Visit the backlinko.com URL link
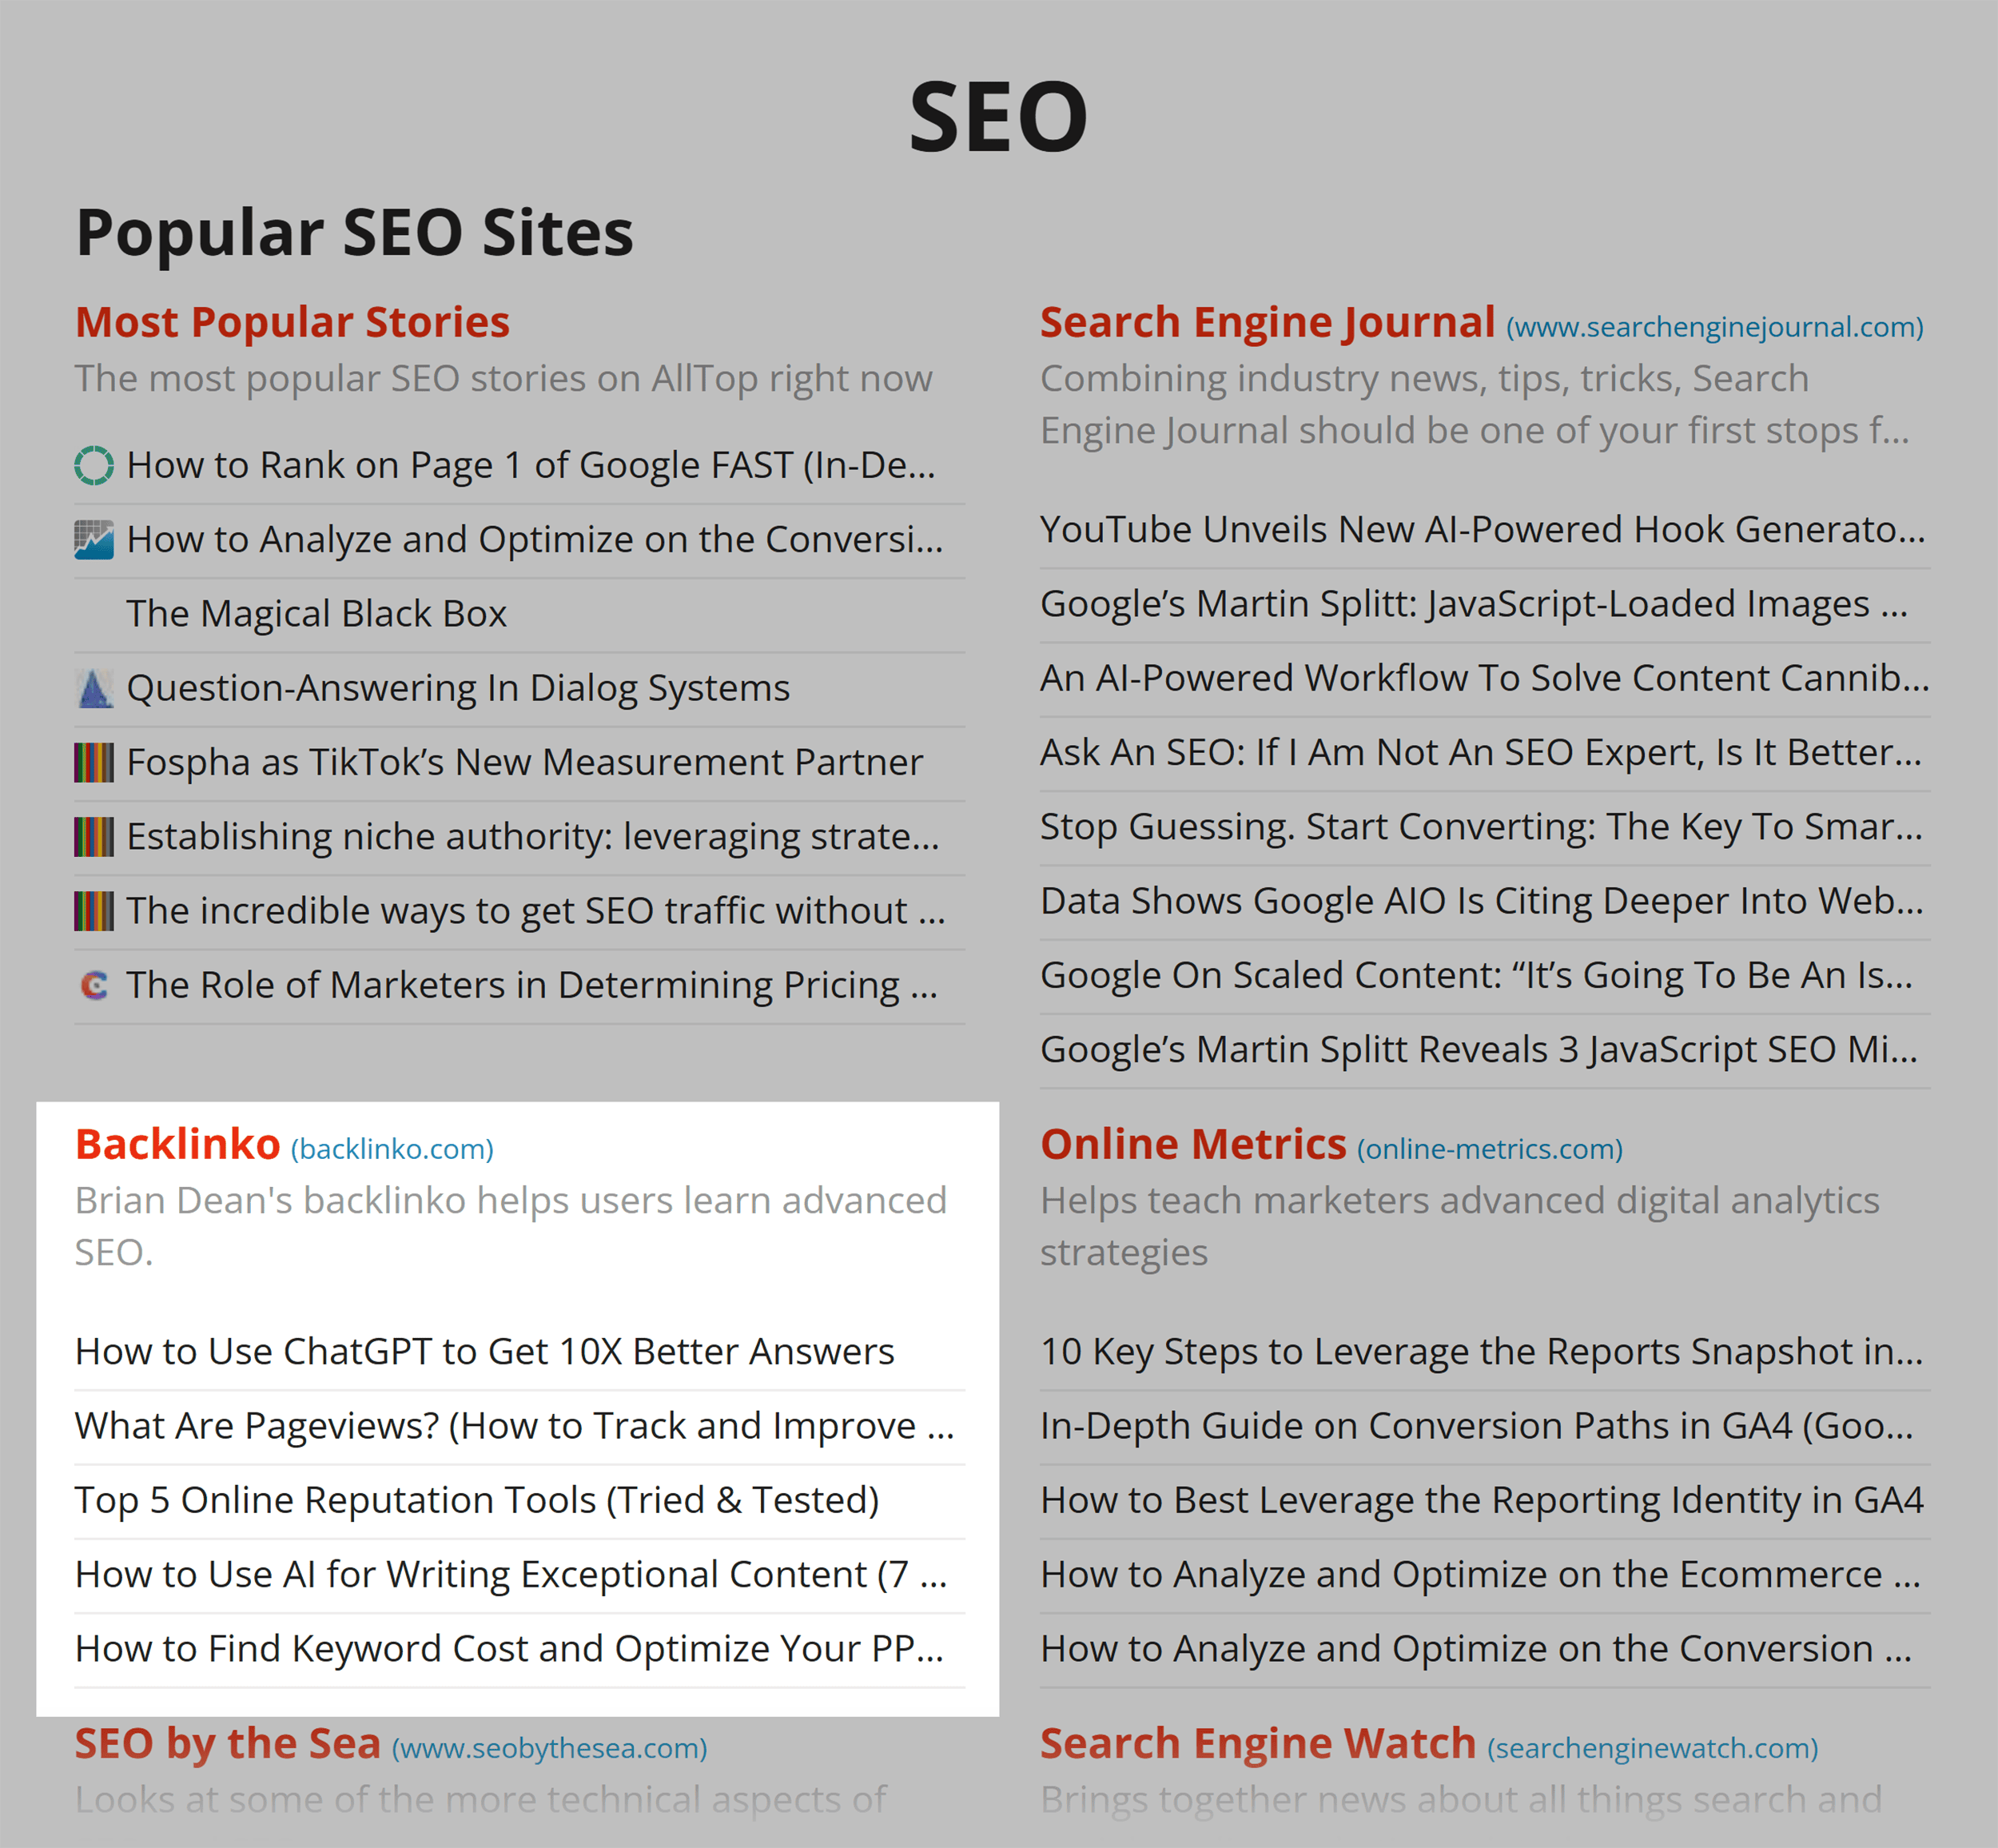 [392, 1149]
